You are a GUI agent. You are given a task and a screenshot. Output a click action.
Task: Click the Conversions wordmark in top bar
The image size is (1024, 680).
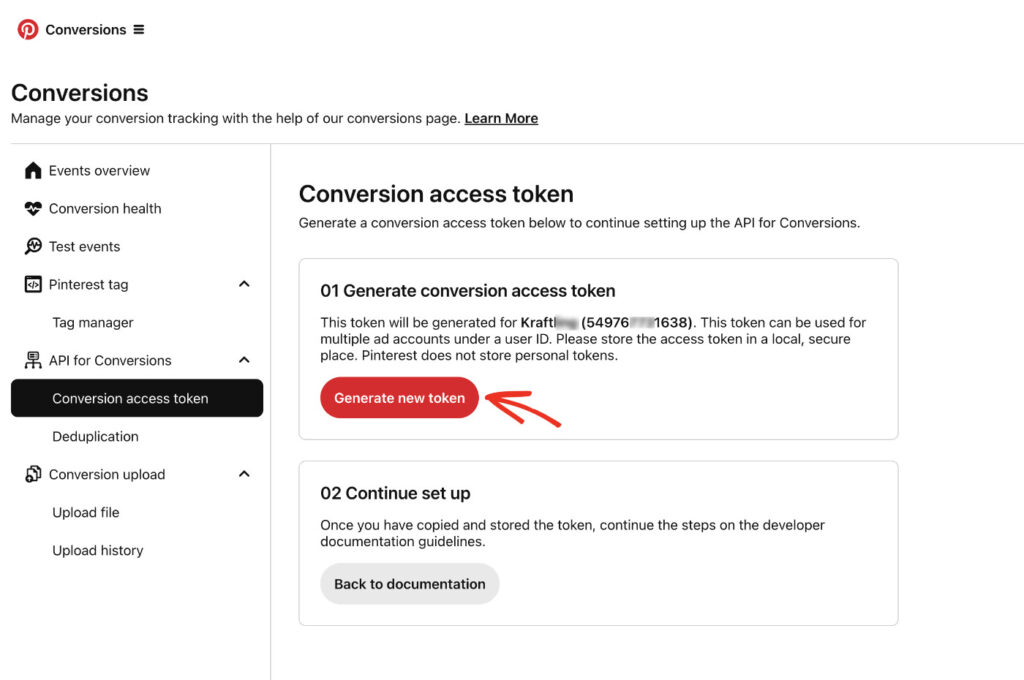click(86, 30)
